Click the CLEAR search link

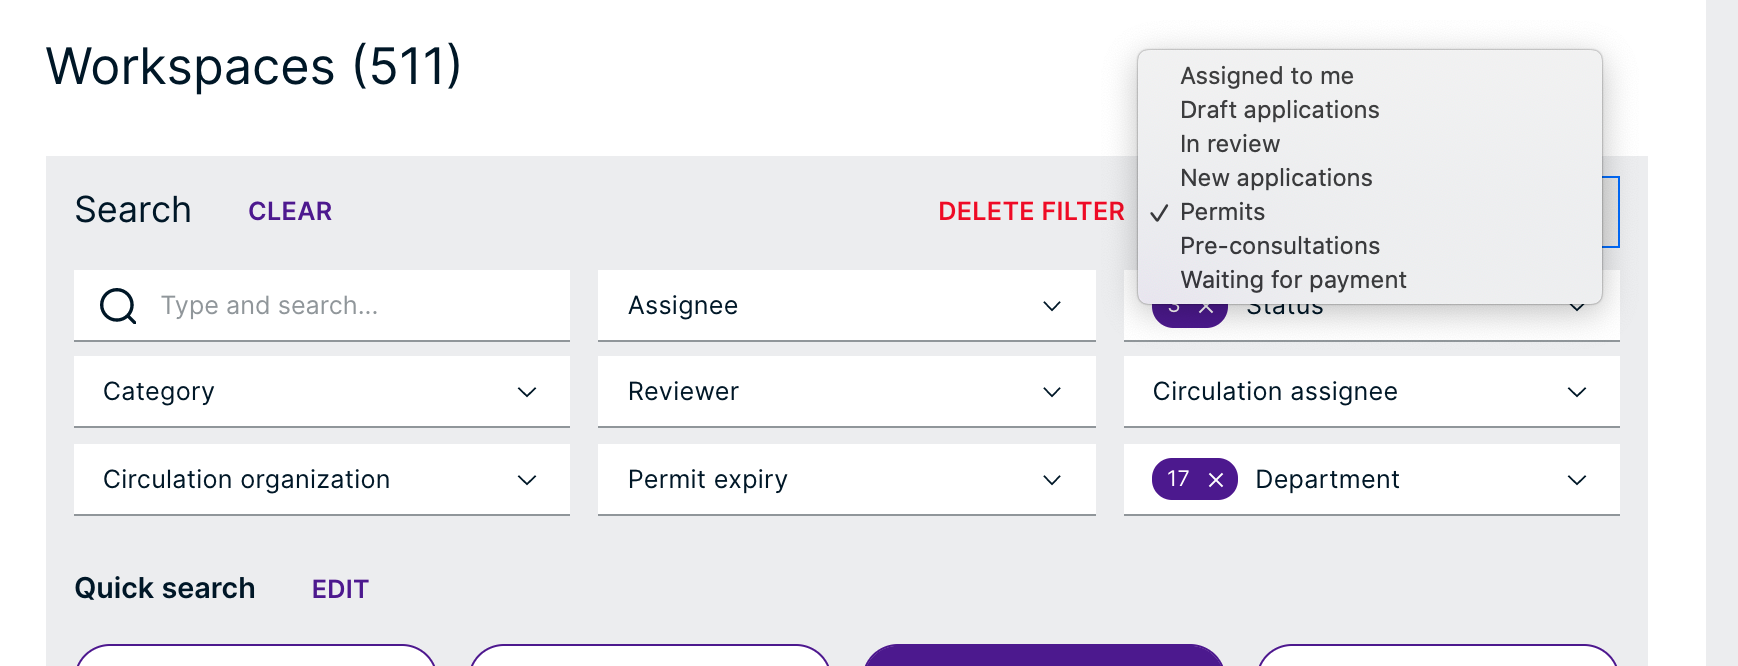click(x=290, y=211)
